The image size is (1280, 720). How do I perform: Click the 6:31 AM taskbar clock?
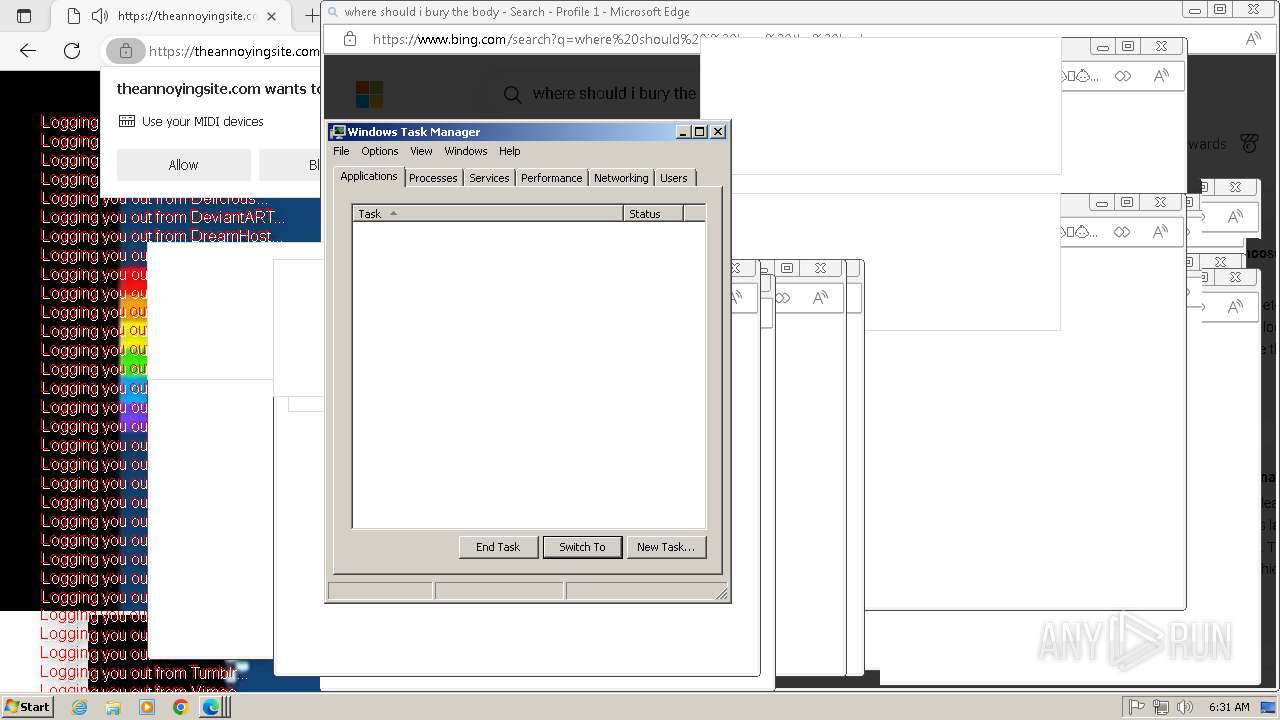pyautogui.click(x=1229, y=707)
